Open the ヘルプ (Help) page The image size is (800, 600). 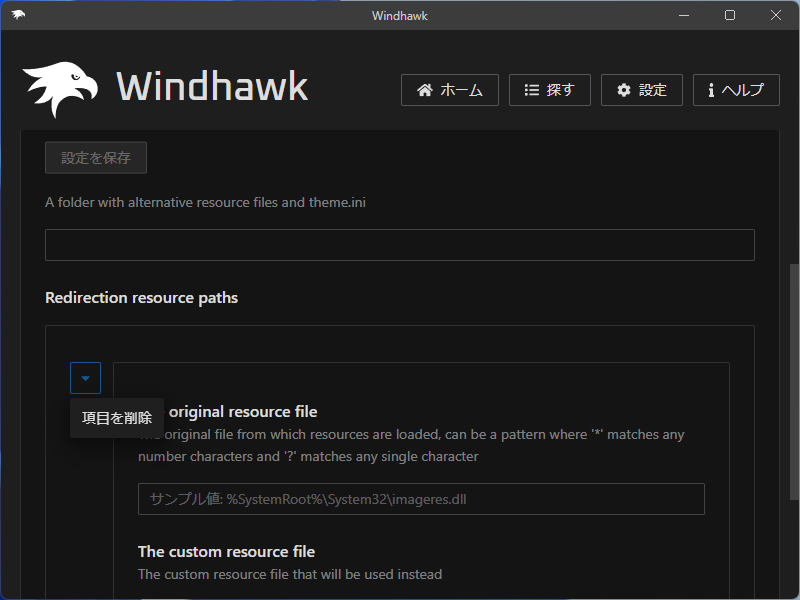pos(736,90)
